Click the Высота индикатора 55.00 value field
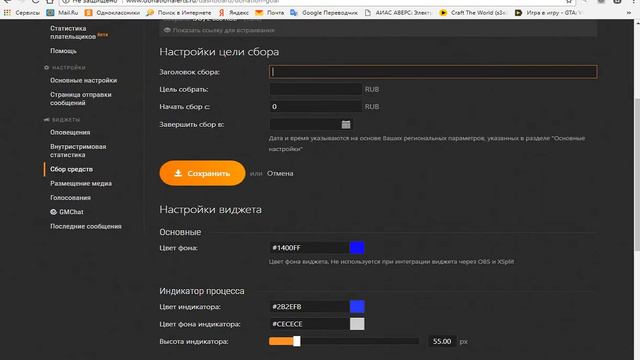This screenshot has width=640, height=360. pyautogui.click(x=442, y=341)
